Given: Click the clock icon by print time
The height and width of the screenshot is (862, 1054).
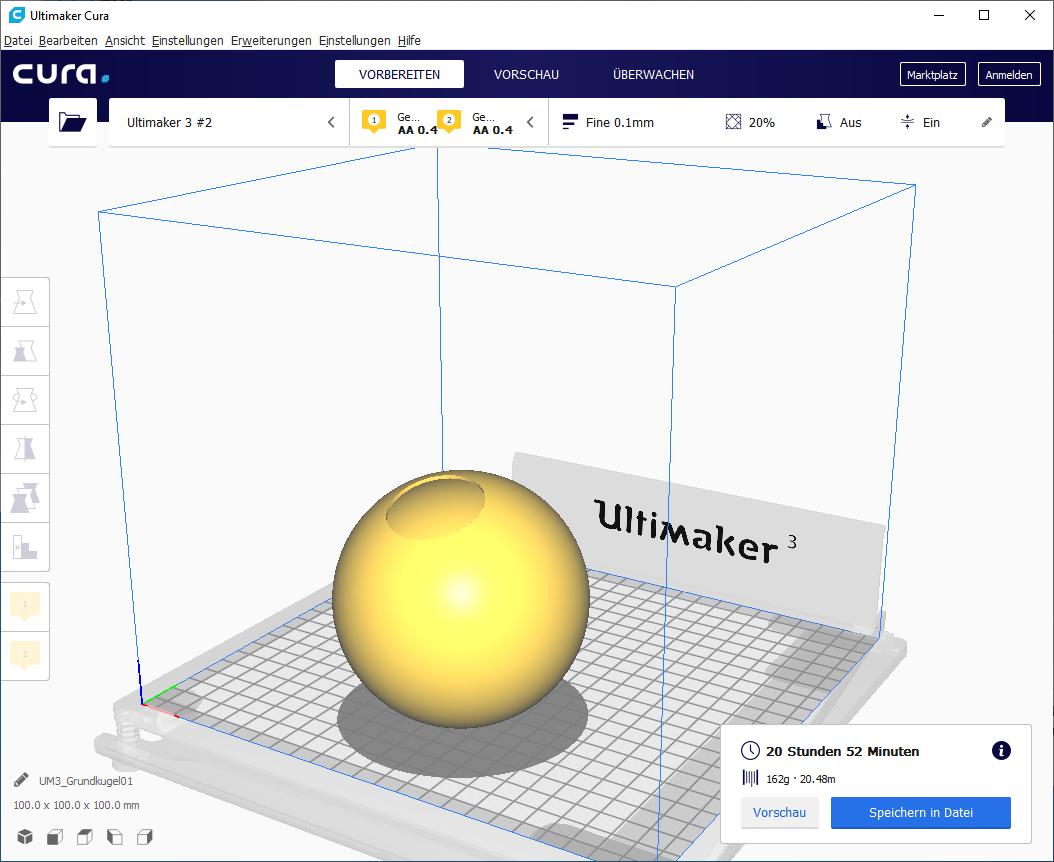Looking at the screenshot, I should click(x=750, y=750).
